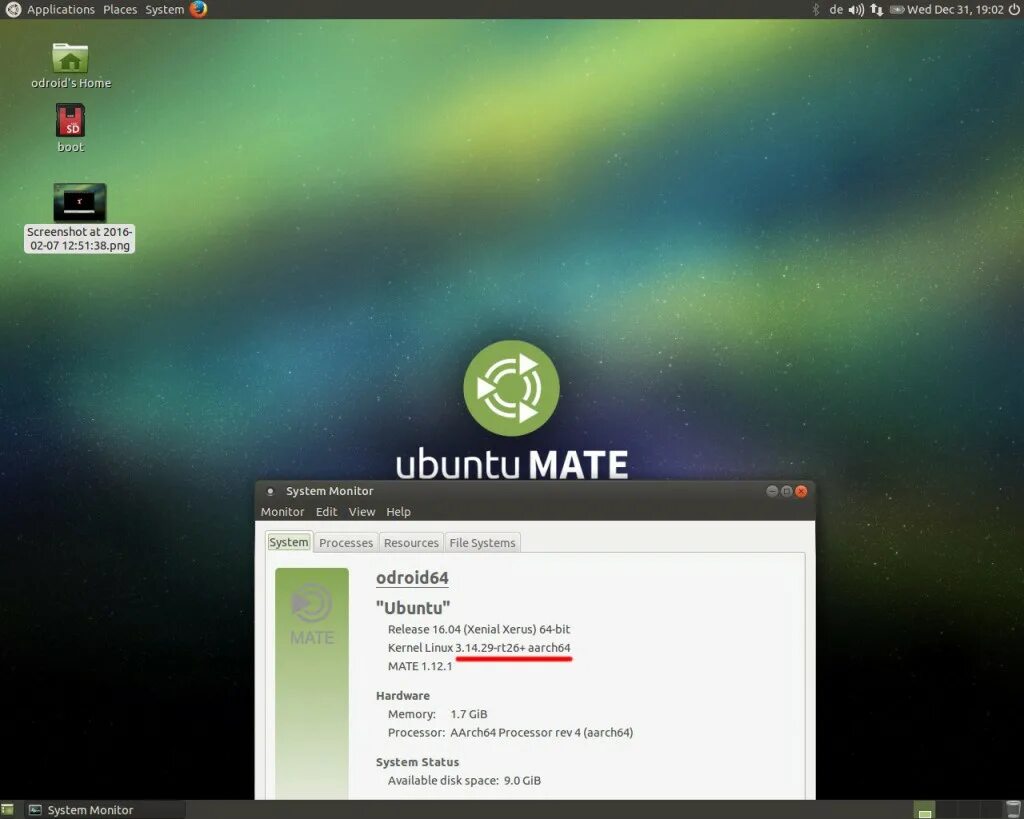1024x819 pixels.
Task: Open the Places menu
Action: pyautogui.click(x=120, y=9)
